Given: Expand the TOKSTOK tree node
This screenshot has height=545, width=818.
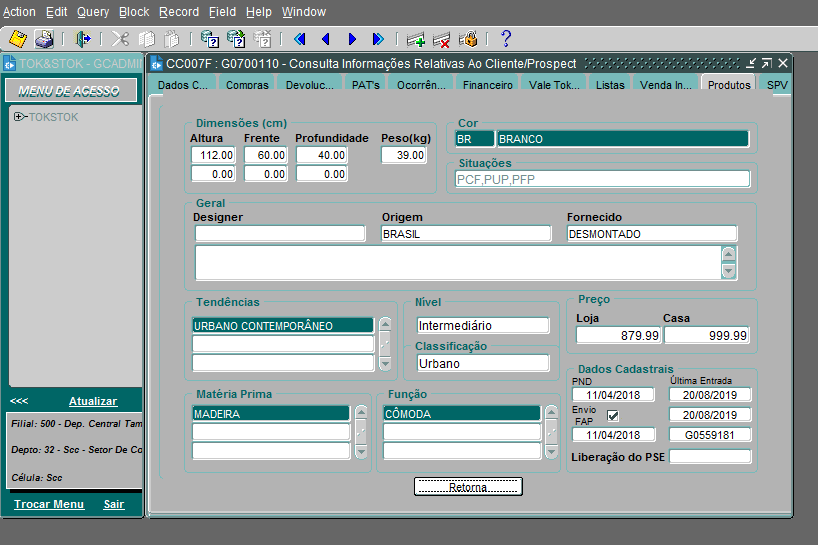Looking at the screenshot, I should 19,116.
